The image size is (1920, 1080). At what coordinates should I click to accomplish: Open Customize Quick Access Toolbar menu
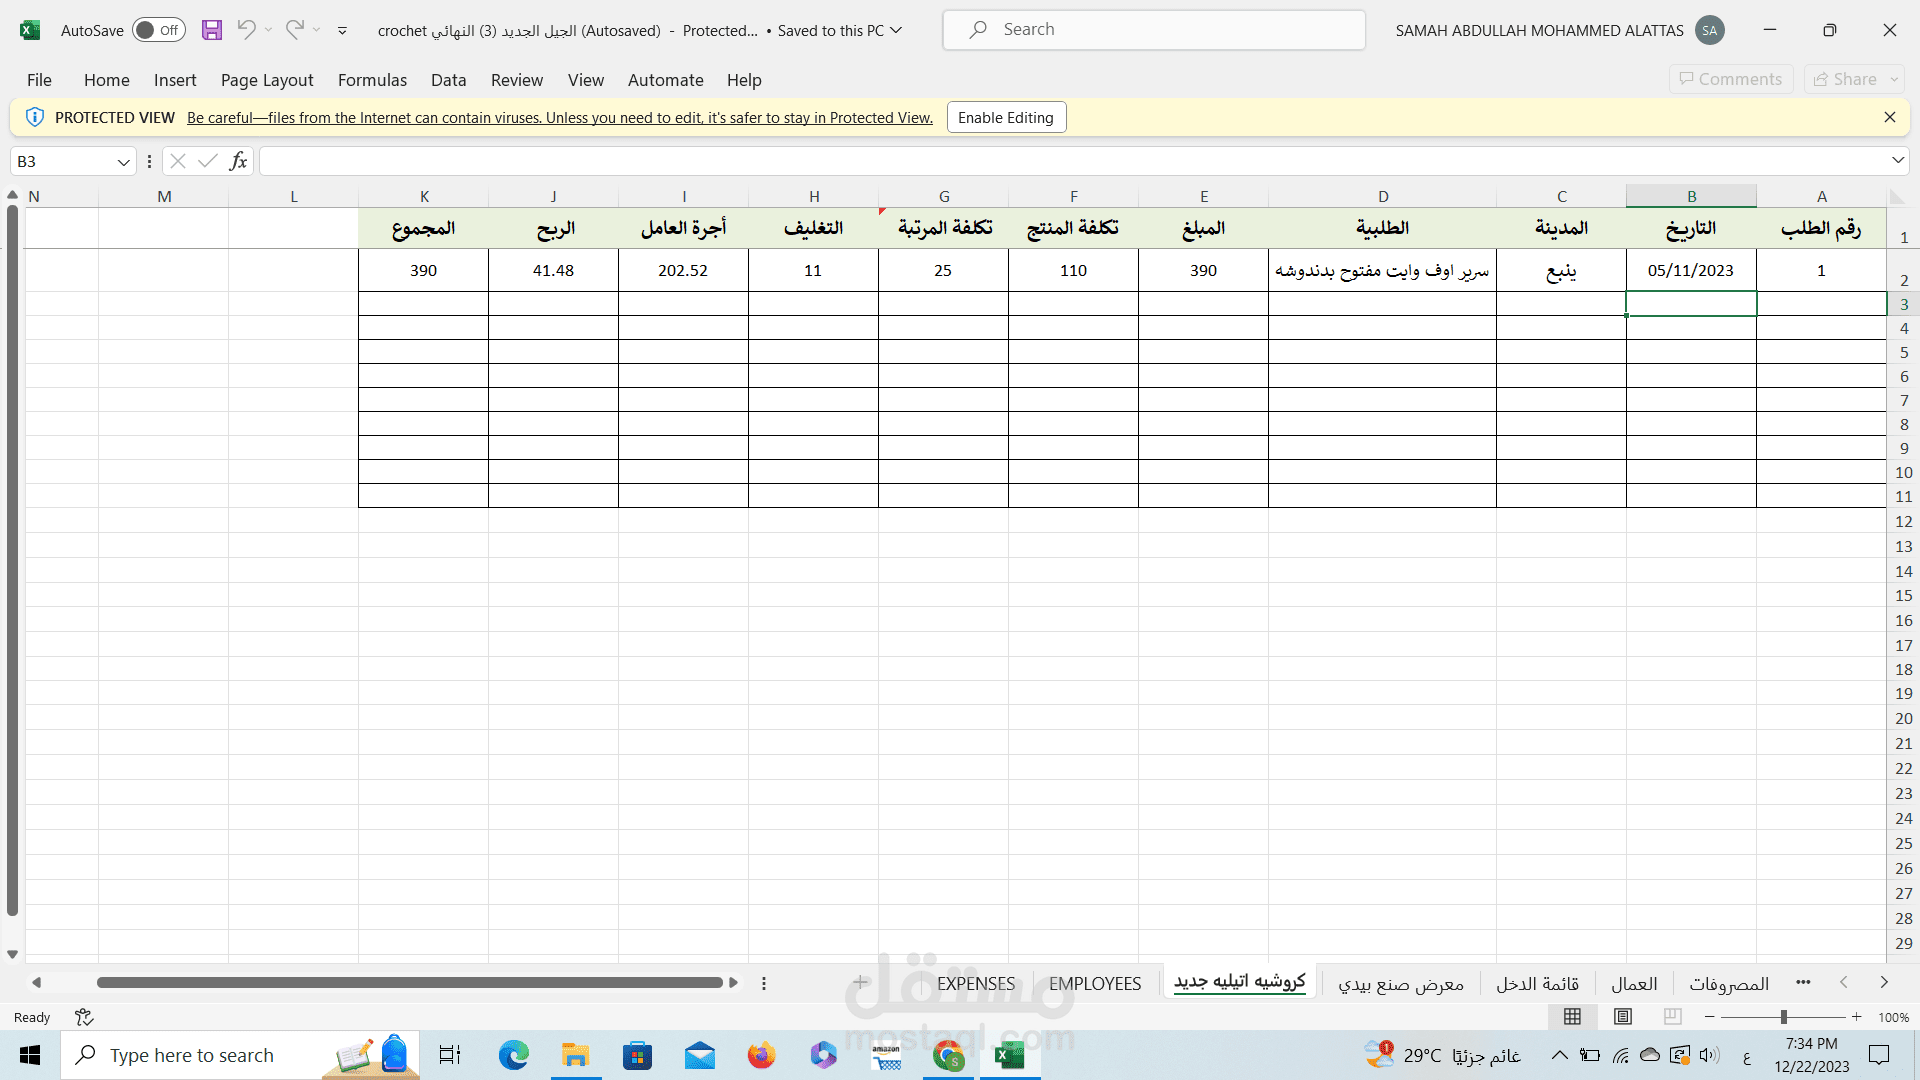coord(342,31)
